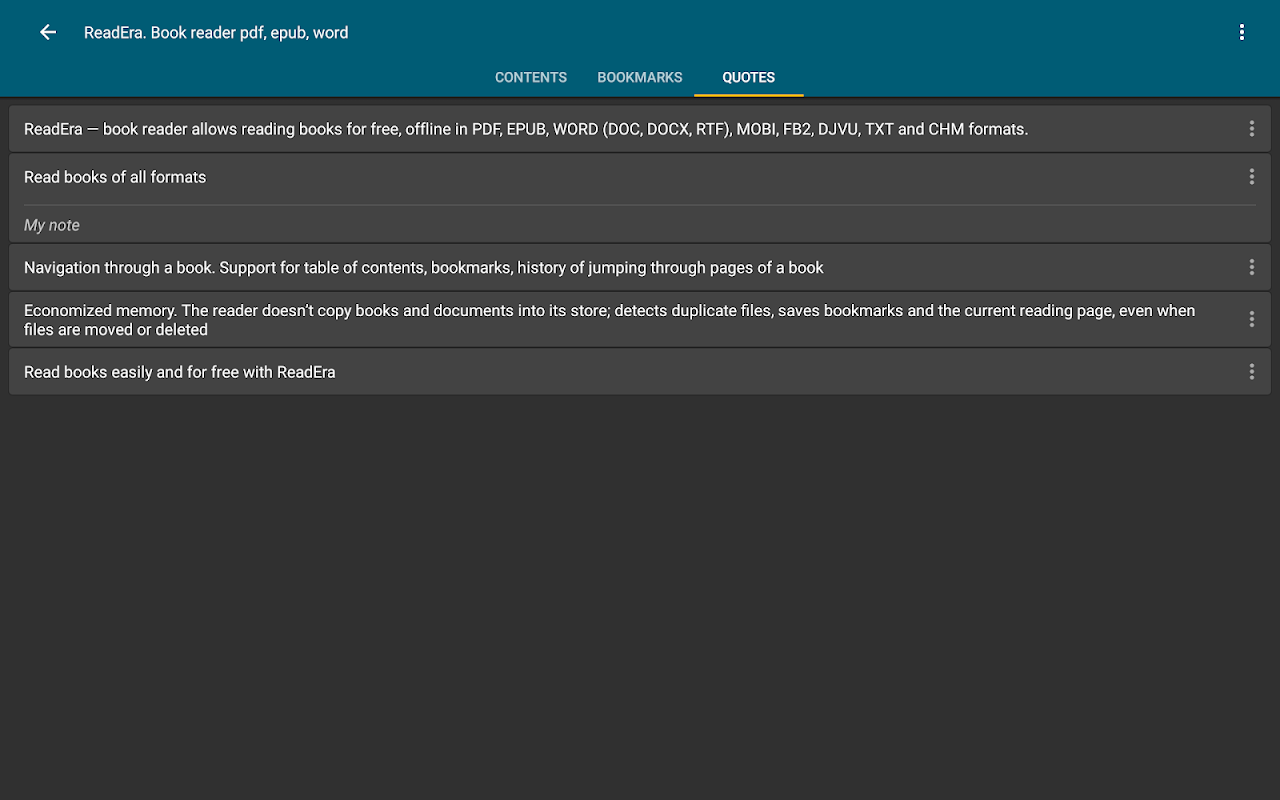Select the Quotes tab
Screen dimensions: 1280x800
click(x=749, y=77)
